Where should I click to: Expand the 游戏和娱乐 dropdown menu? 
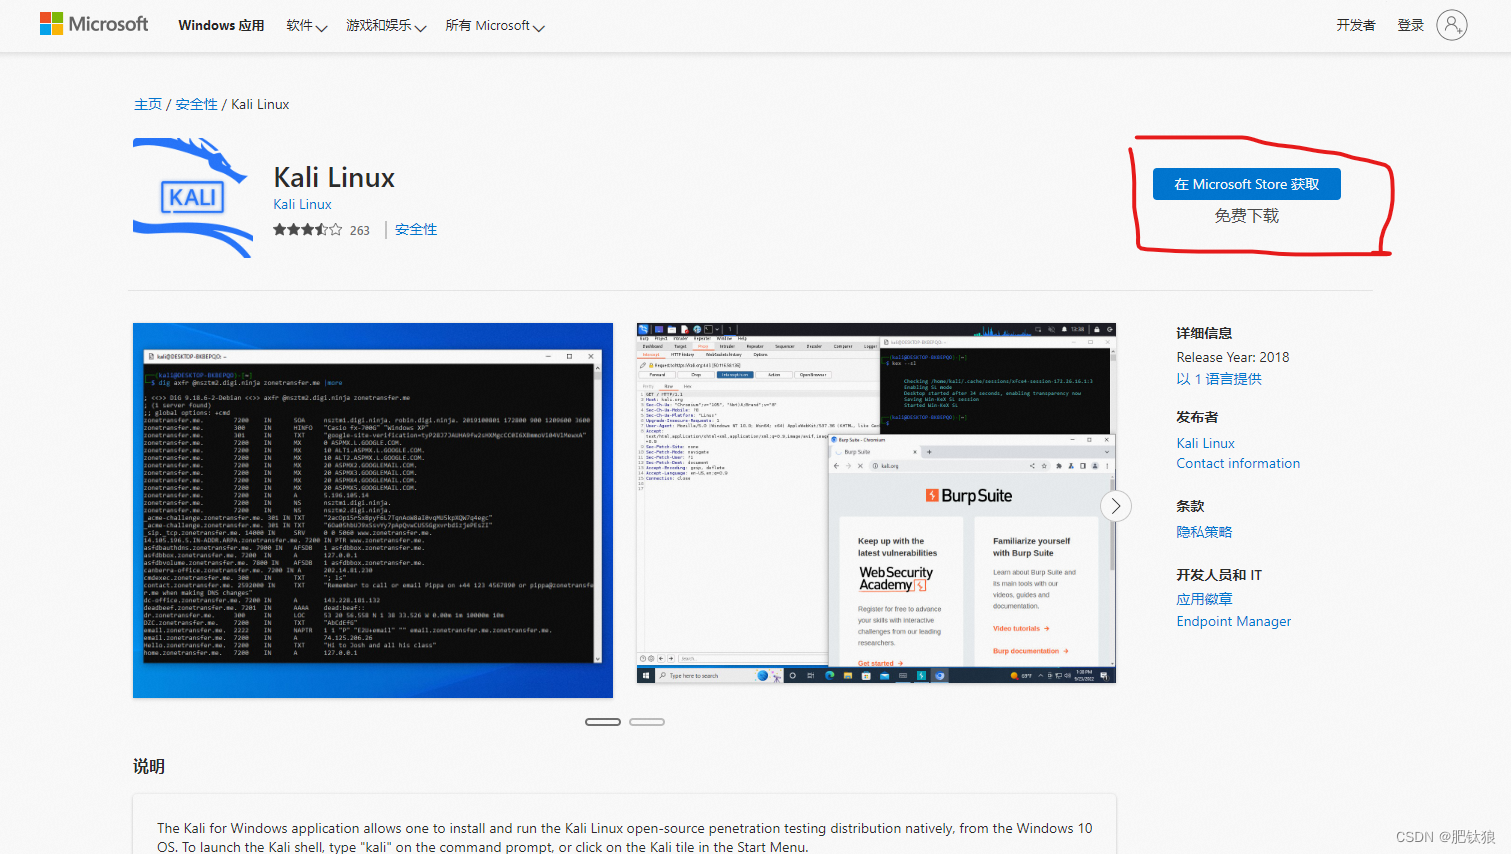[386, 25]
